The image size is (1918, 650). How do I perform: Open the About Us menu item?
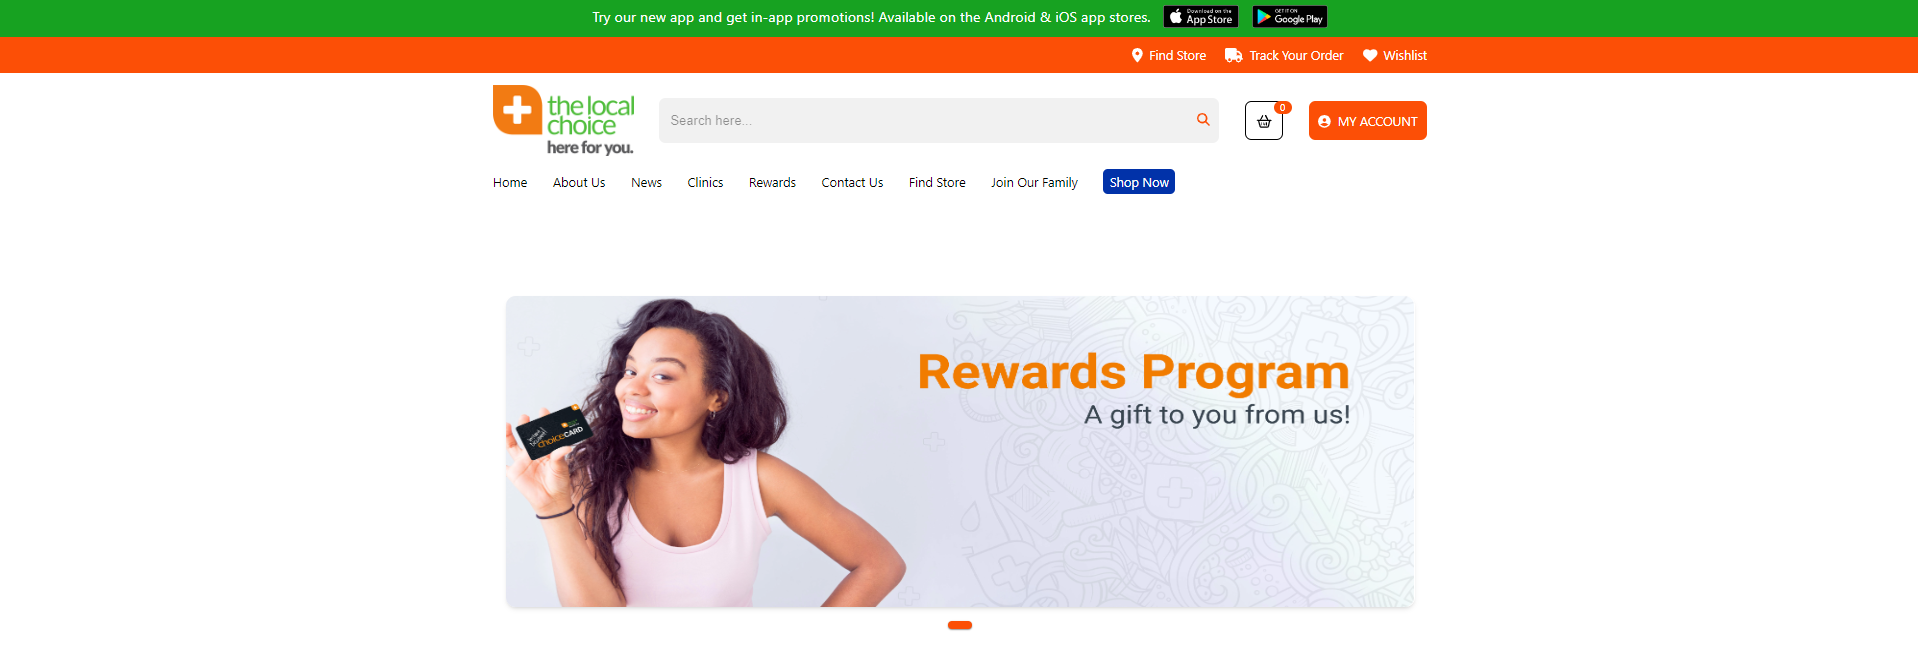pyautogui.click(x=579, y=183)
